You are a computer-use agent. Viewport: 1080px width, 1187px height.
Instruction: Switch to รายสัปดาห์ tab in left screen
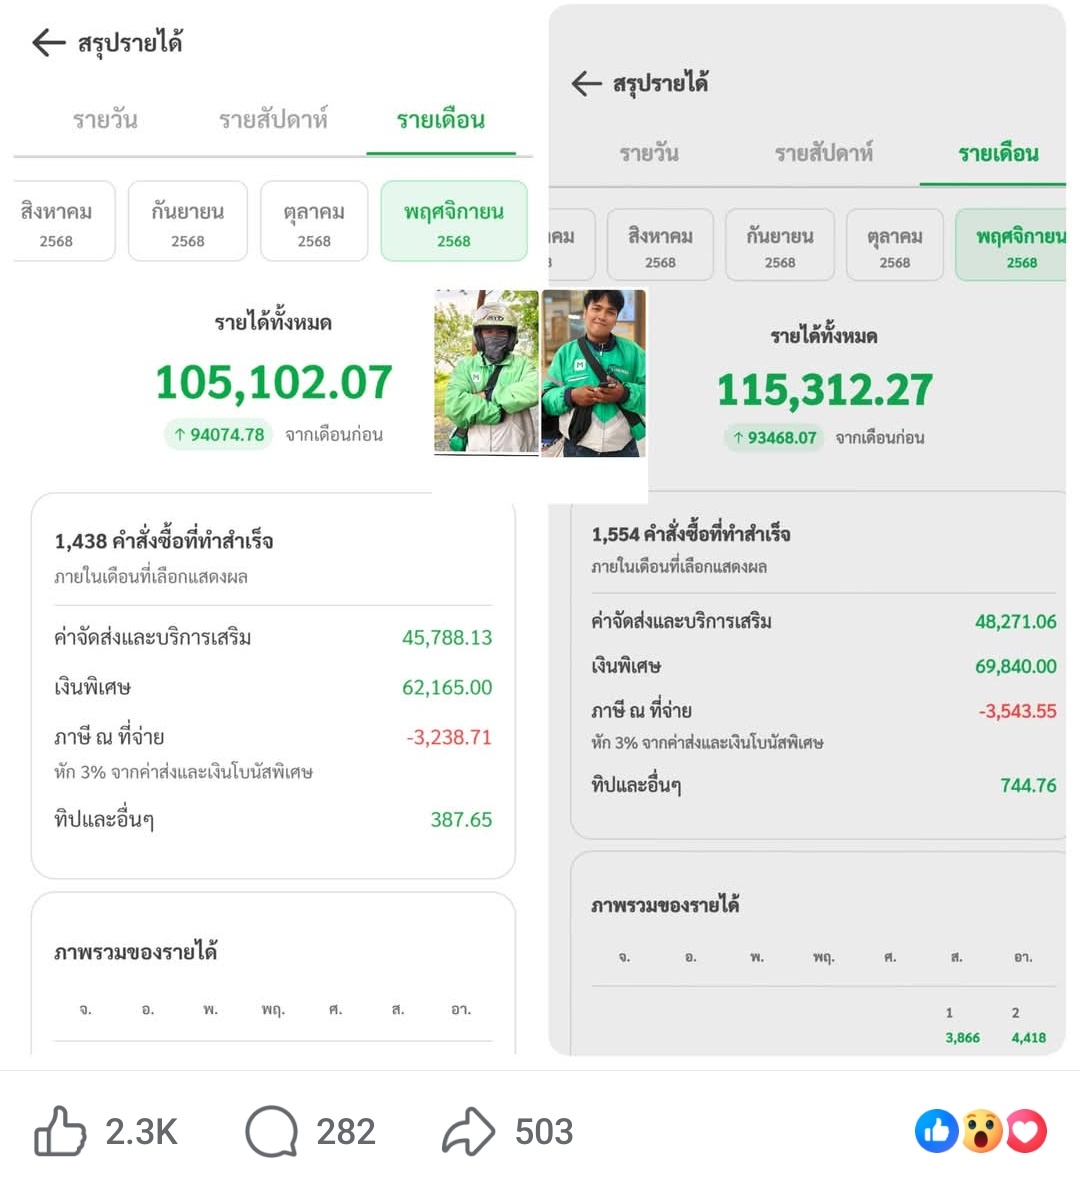pos(273,120)
